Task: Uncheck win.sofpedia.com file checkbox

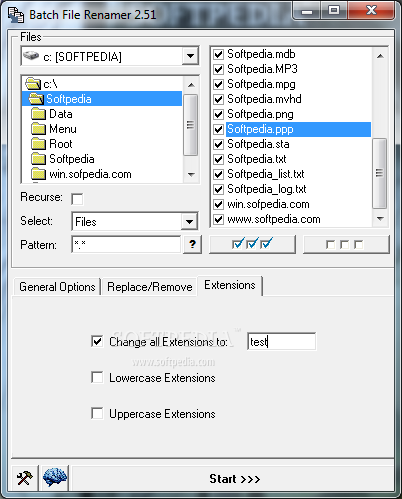Action: [218, 204]
